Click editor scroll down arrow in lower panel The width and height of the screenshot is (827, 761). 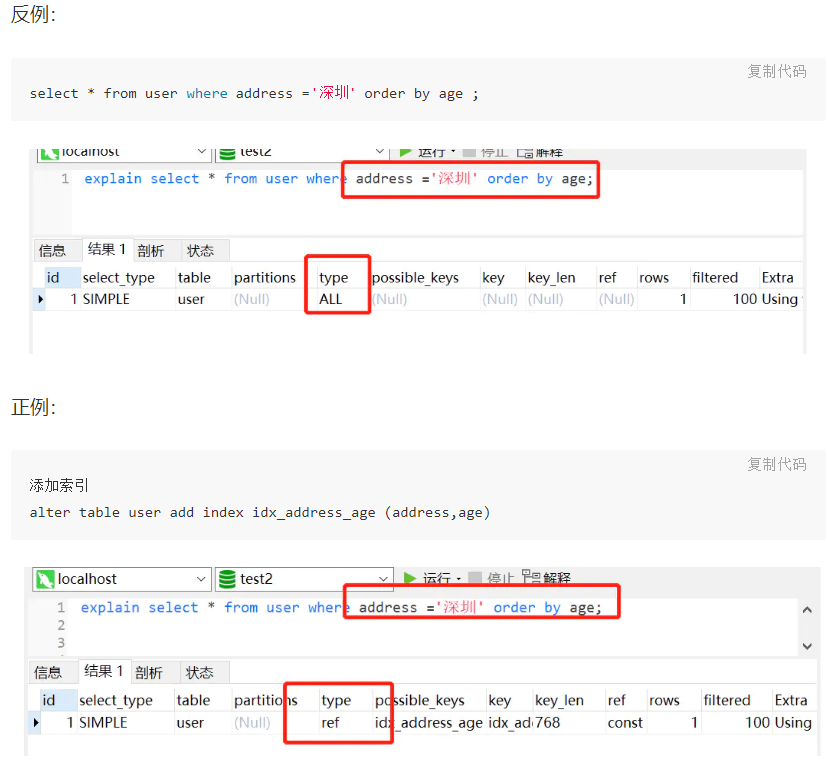pos(807,646)
